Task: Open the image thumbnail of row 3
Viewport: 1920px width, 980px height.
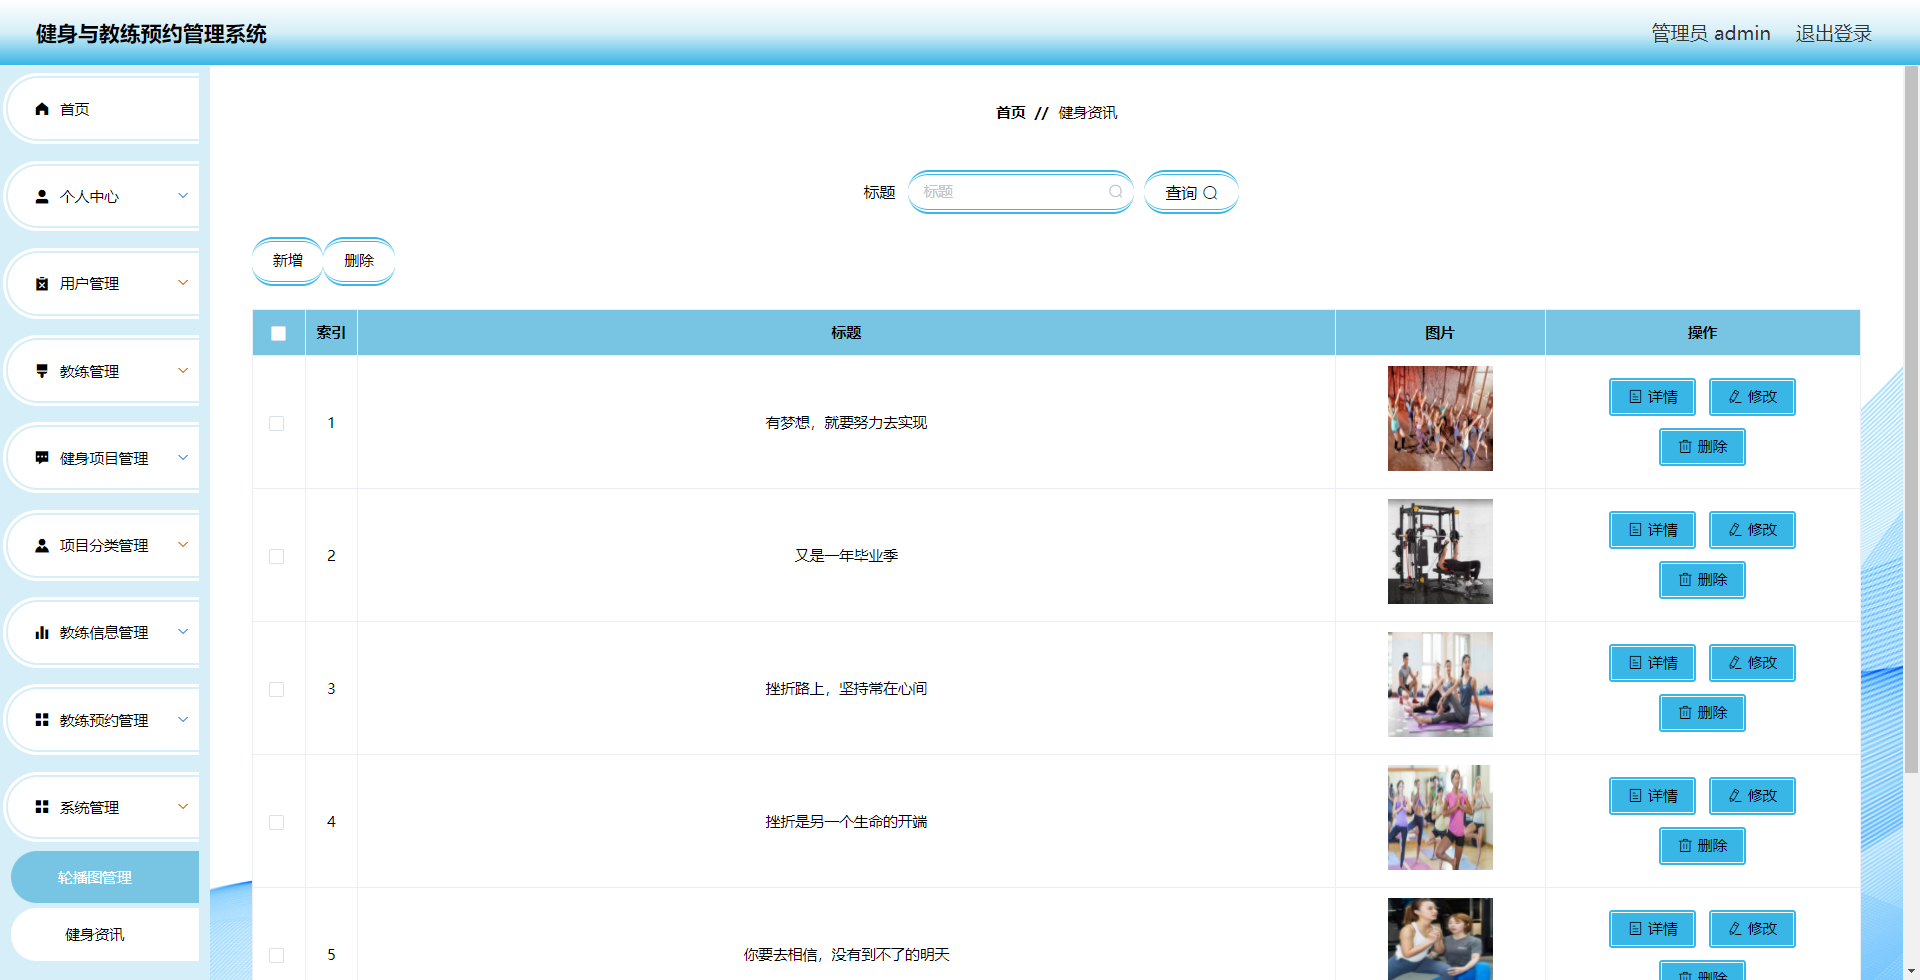Action: tap(1440, 684)
